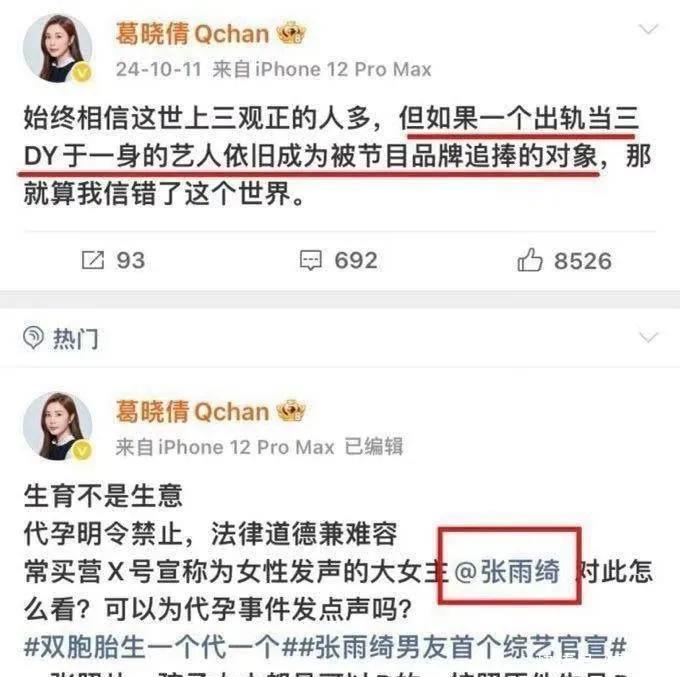Like the post with thumbs-up 8526
Screen dimensions: 680x677
click(x=530, y=259)
